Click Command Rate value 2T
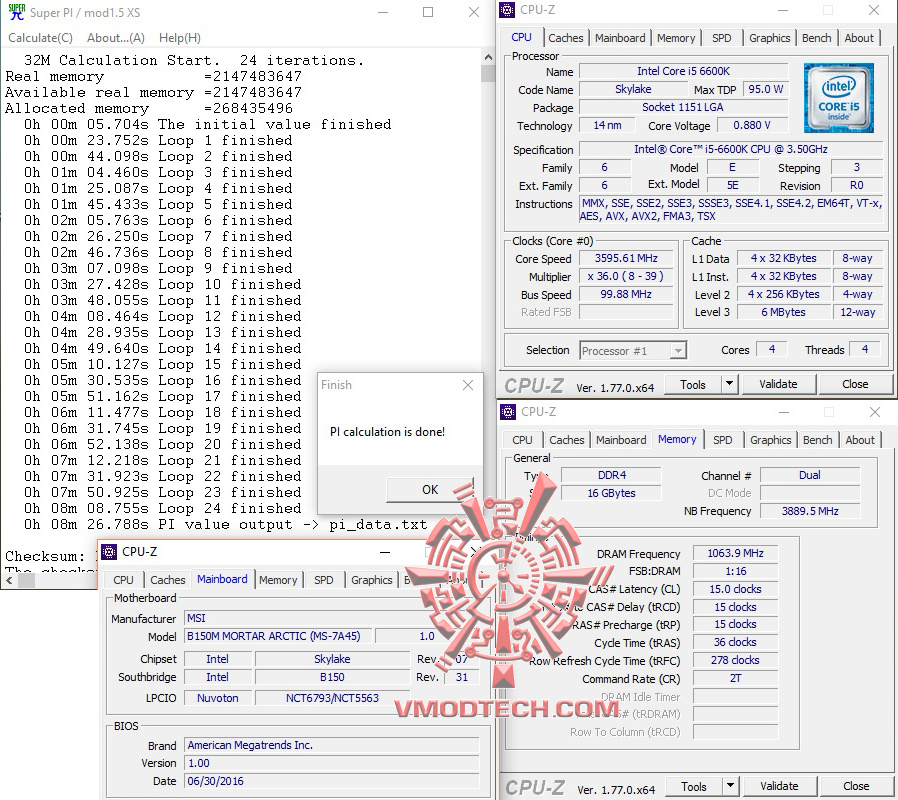Screen dimensions: 898x800 click(x=735, y=679)
